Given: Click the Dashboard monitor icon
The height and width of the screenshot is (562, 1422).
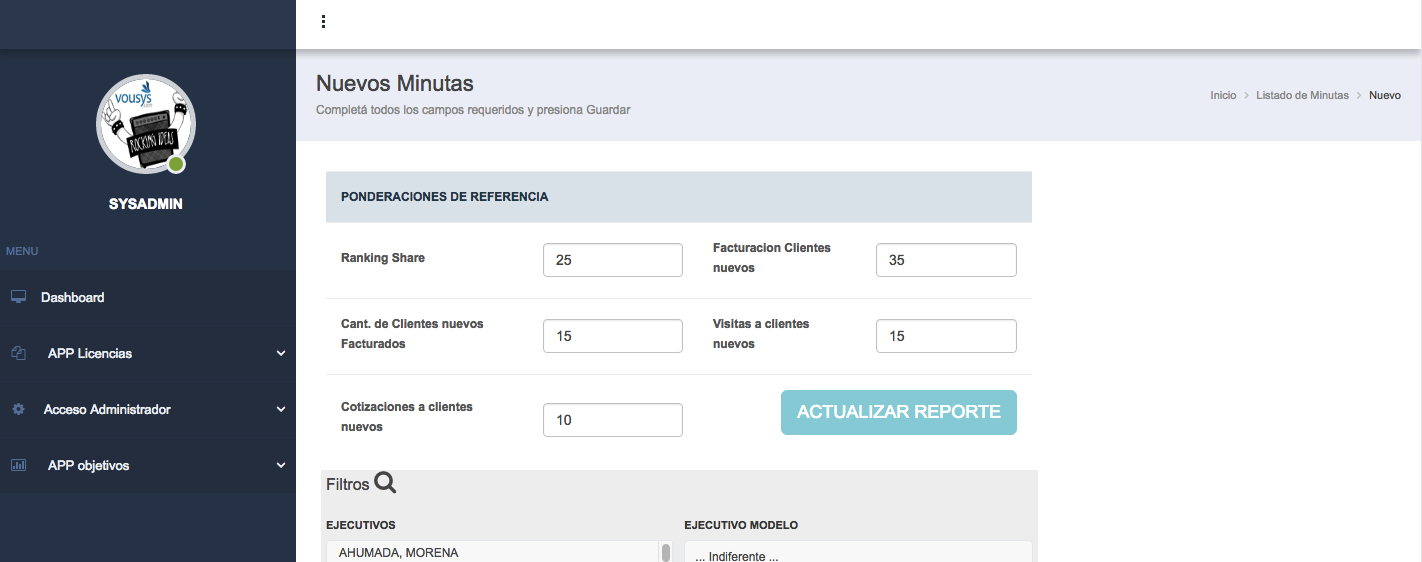Looking at the screenshot, I should pos(18,297).
